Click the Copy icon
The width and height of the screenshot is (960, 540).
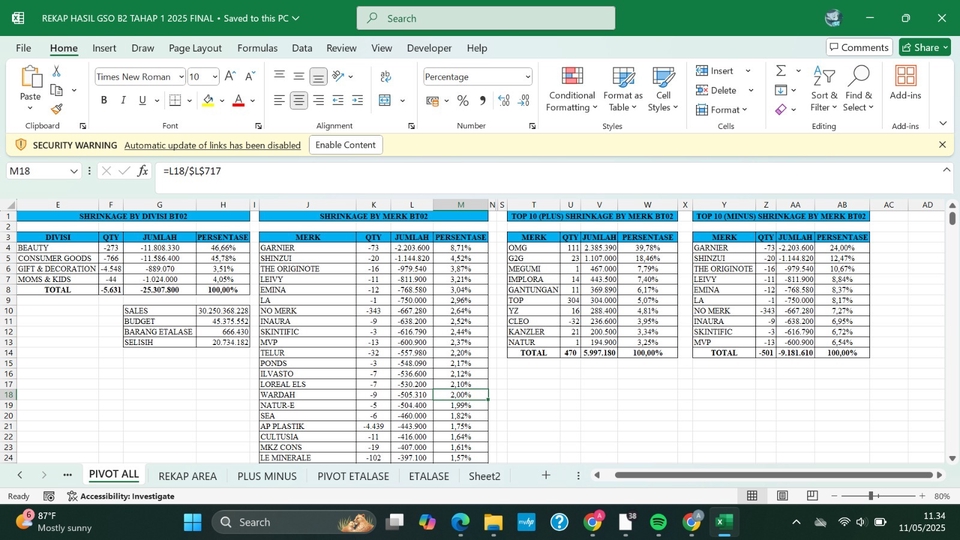pyautogui.click(x=56, y=90)
